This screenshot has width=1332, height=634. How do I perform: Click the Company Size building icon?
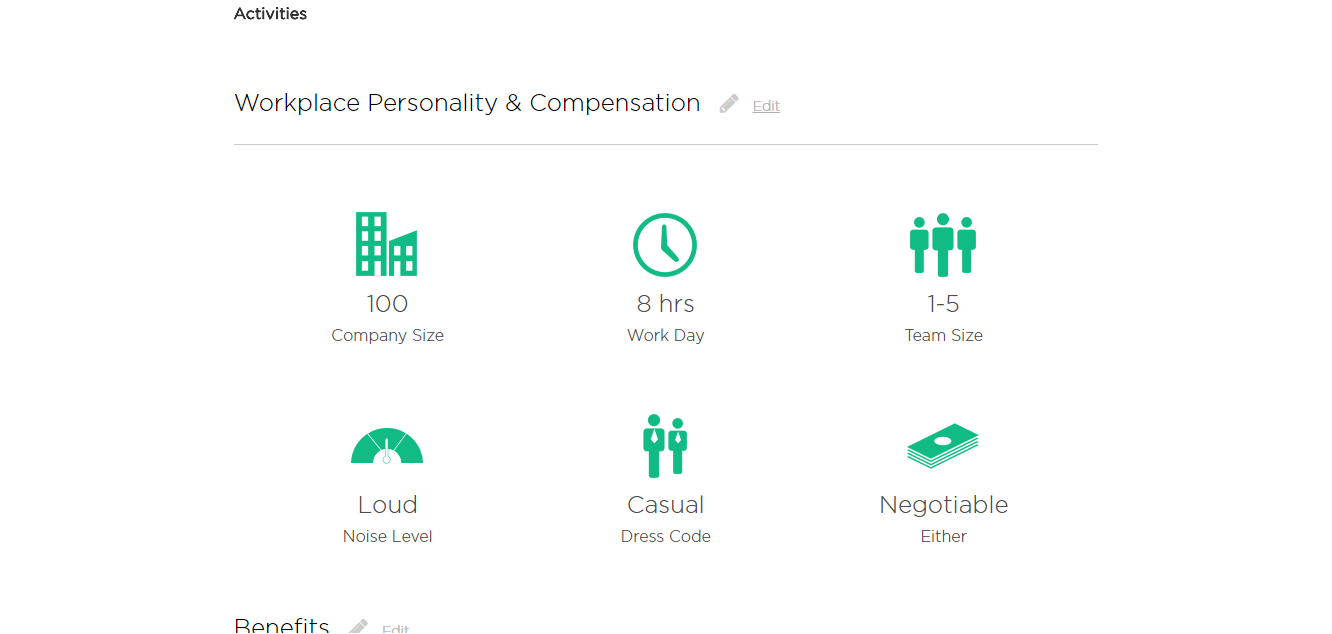(x=386, y=244)
